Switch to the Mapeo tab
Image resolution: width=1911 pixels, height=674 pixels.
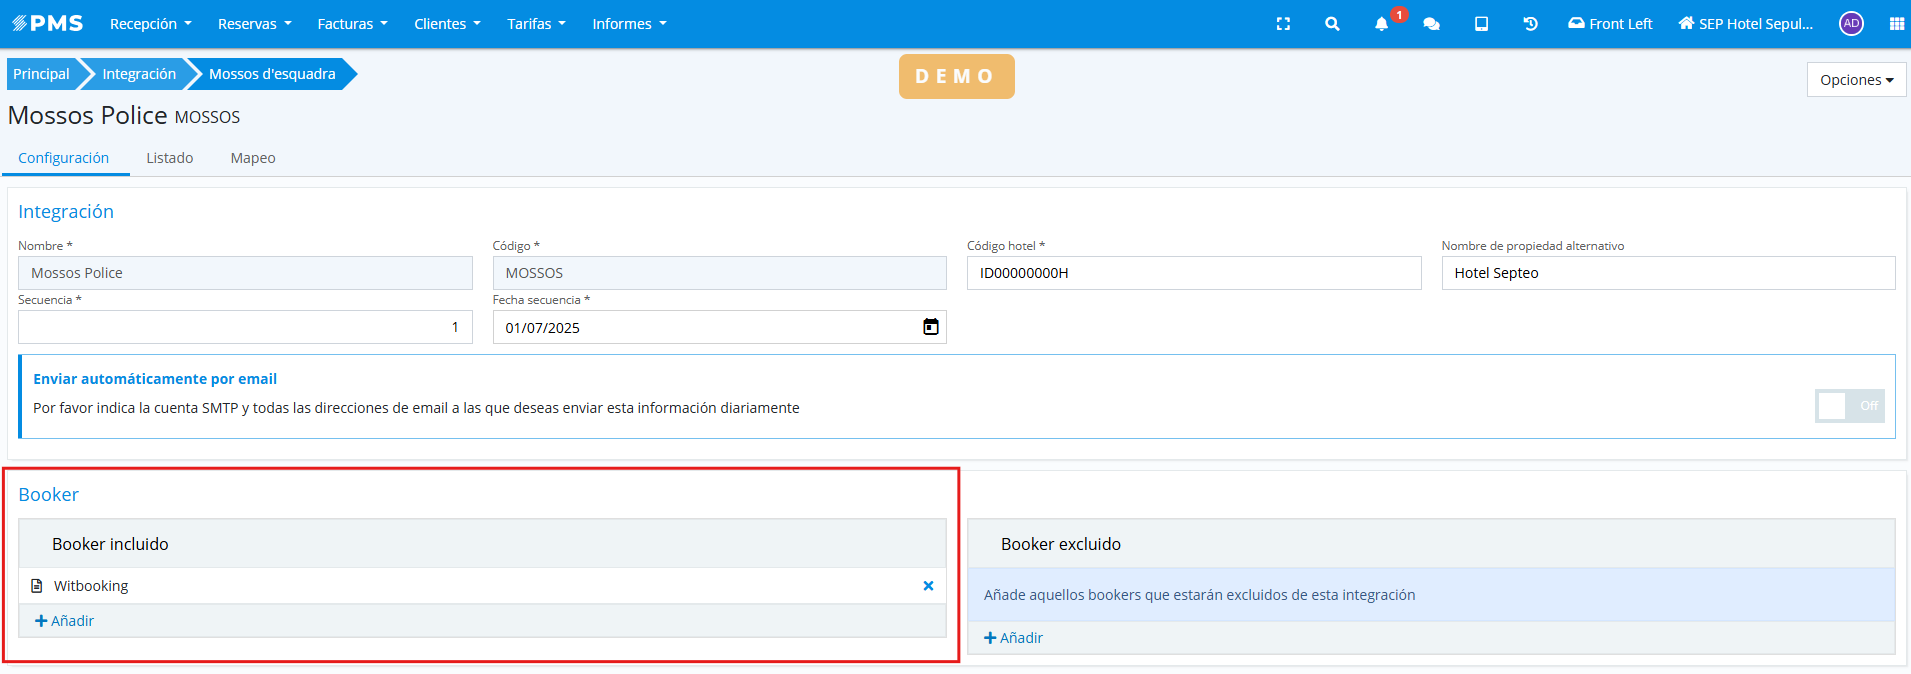point(253,158)
